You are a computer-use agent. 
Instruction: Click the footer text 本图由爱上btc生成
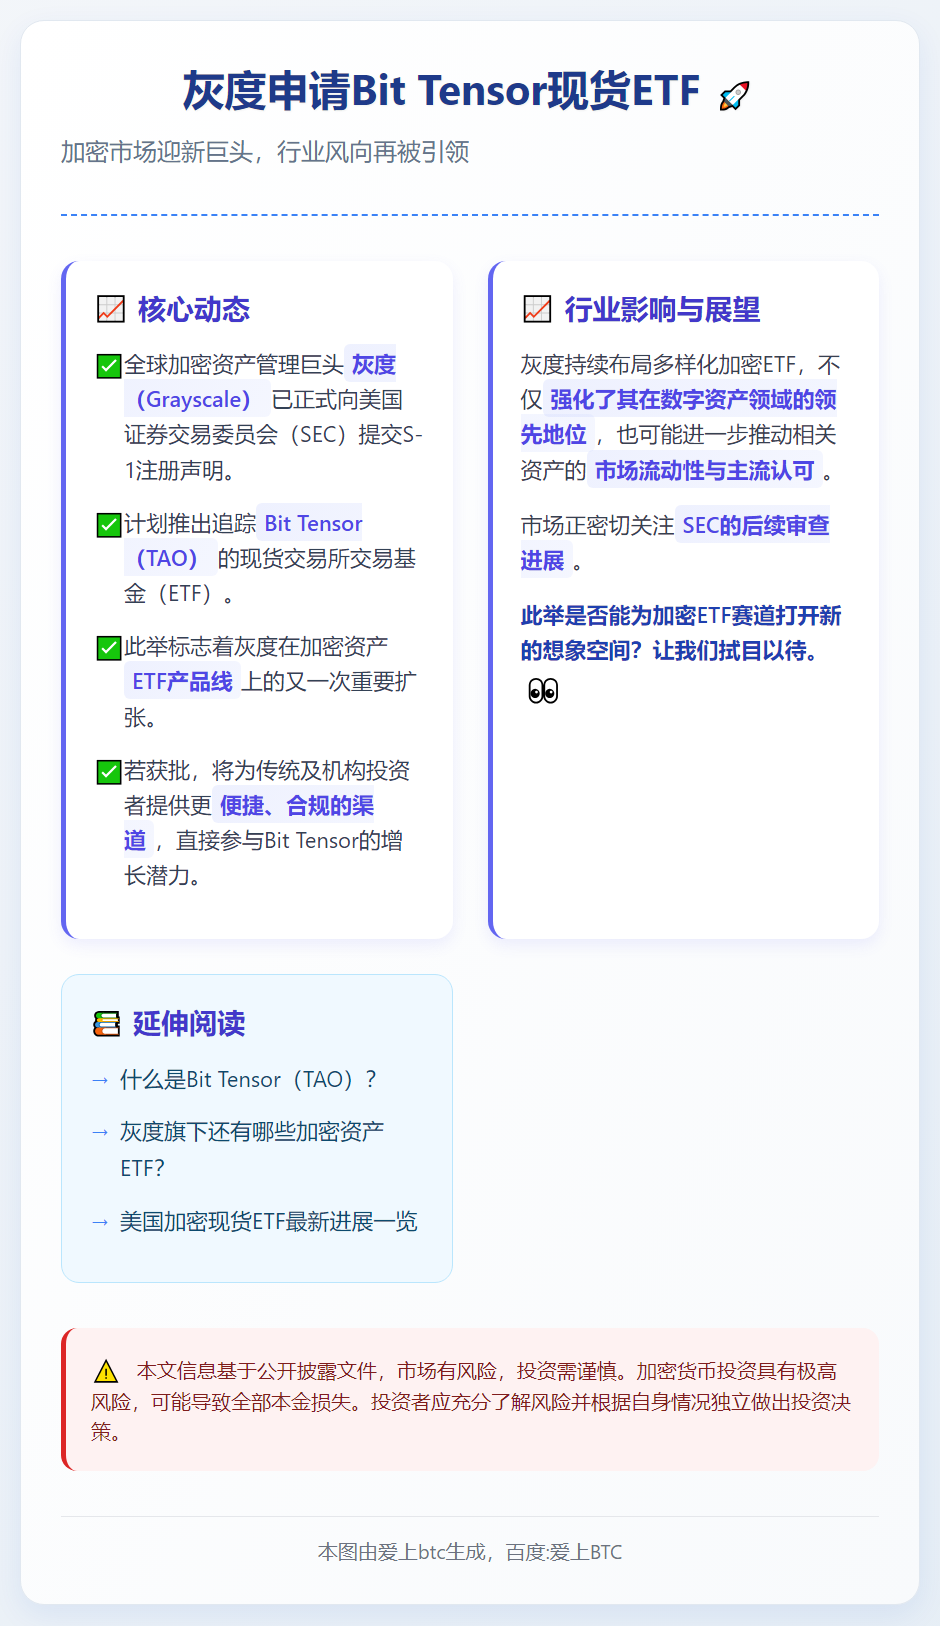[x=402, y=1552]
